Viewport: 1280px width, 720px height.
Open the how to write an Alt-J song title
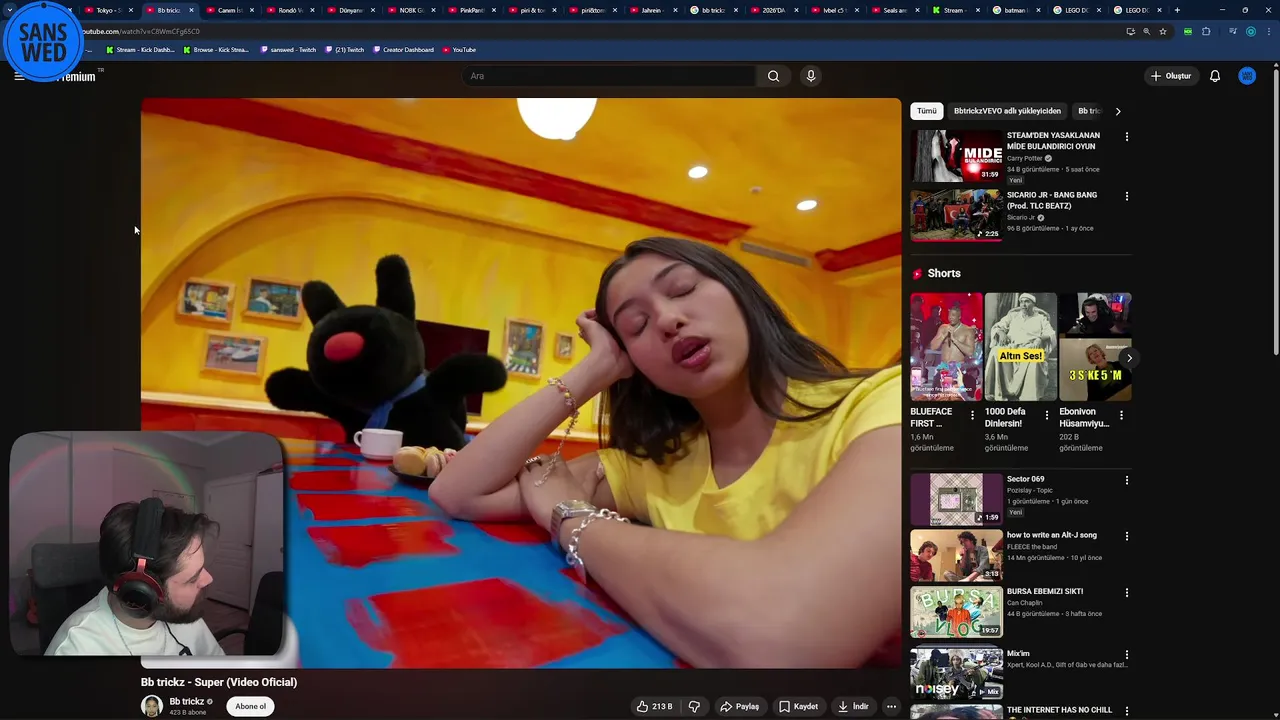(x=1052, y=535)
